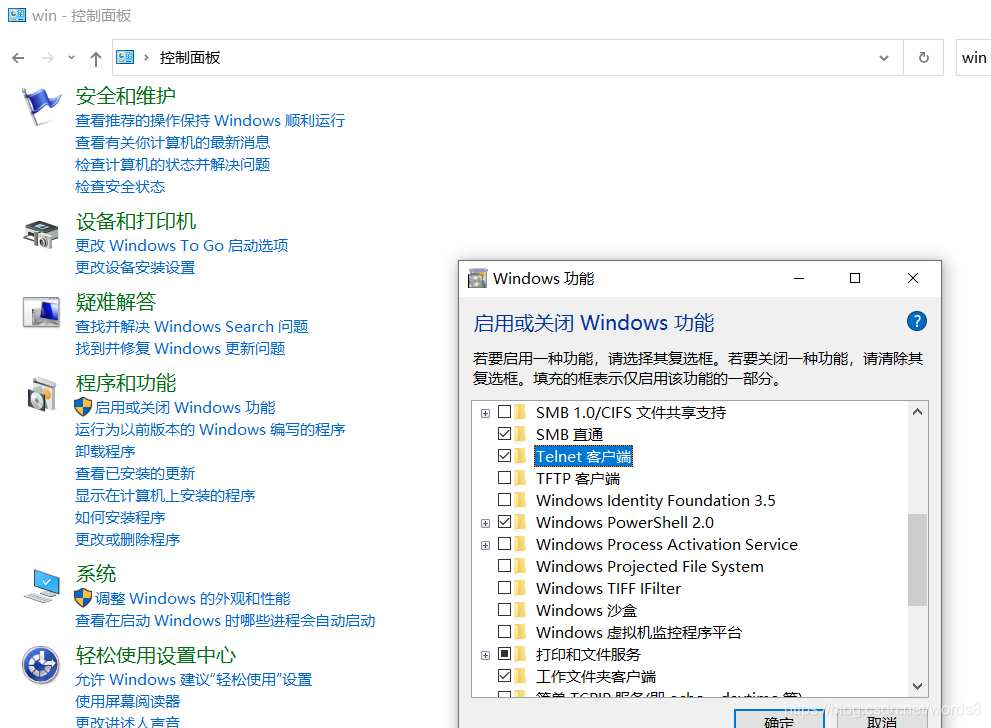Click the Ease of Access Center icon
This screenshot has height=728, width=991.
click(40, 665)
